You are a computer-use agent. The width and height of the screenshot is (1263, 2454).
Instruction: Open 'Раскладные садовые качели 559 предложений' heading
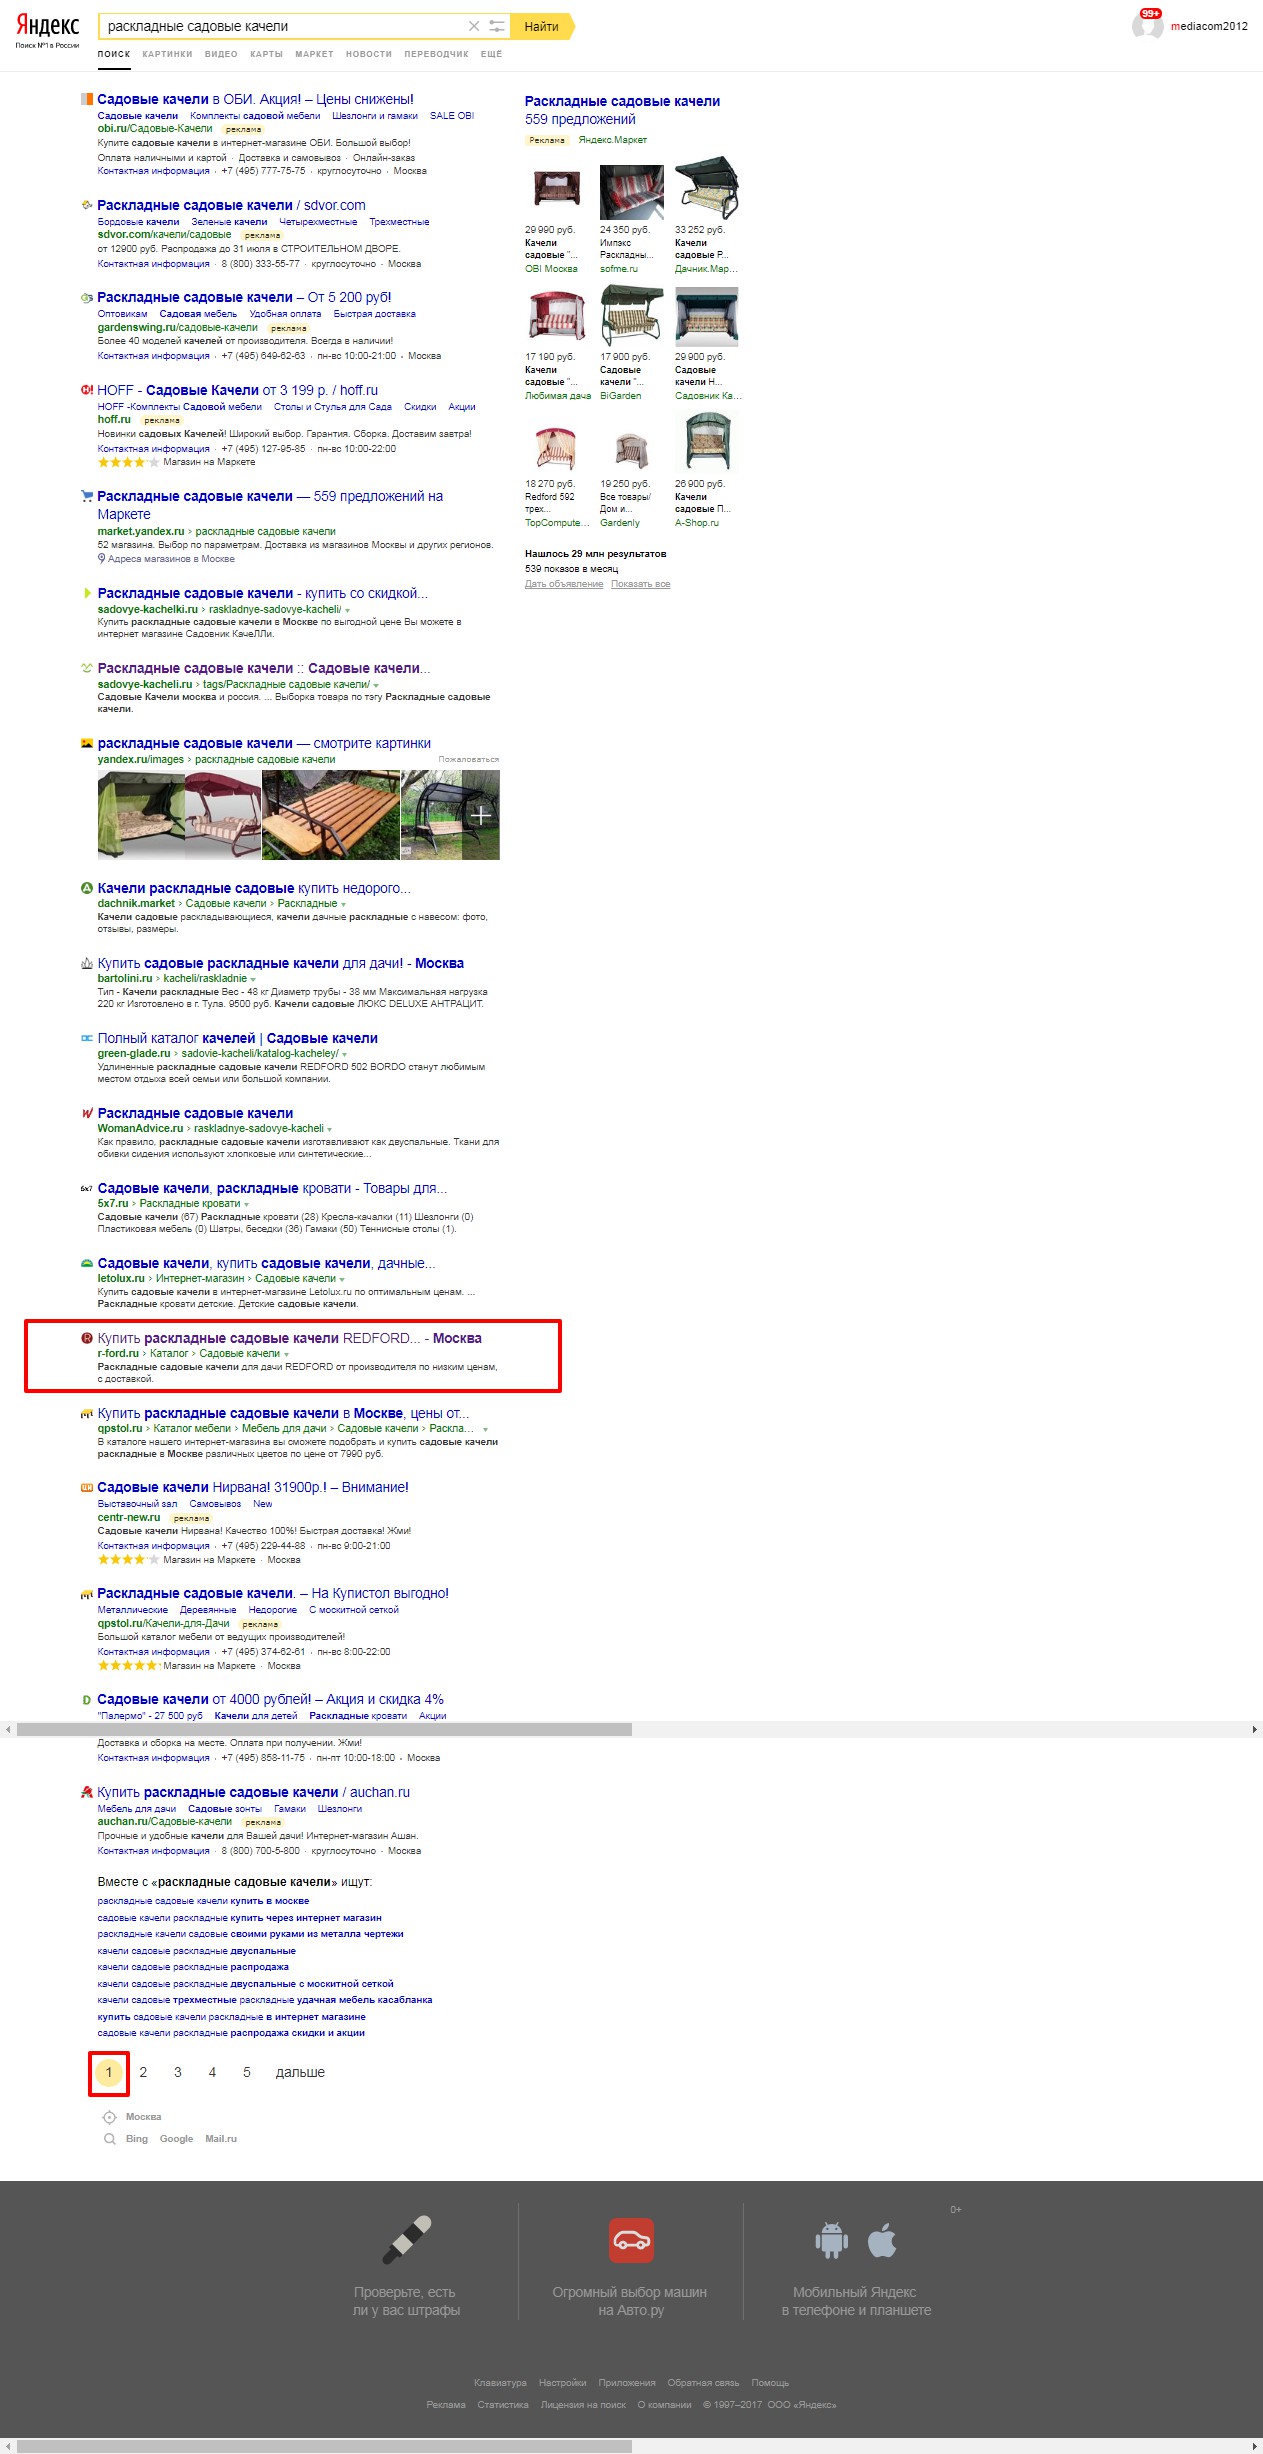(622, 110)
